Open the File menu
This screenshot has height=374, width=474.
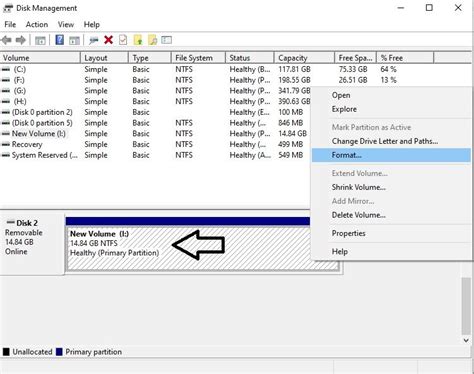pyautogui.click(x=10, y=24)
